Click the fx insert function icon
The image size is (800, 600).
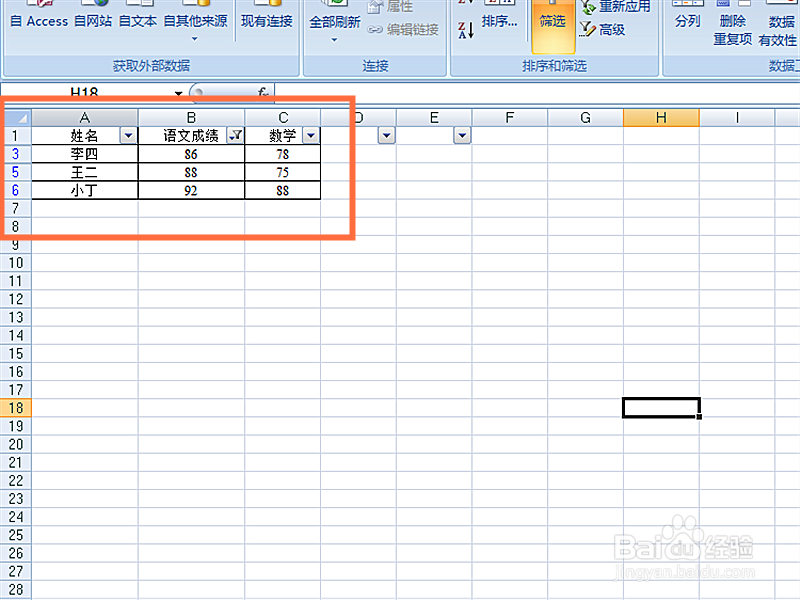(262, 92)
